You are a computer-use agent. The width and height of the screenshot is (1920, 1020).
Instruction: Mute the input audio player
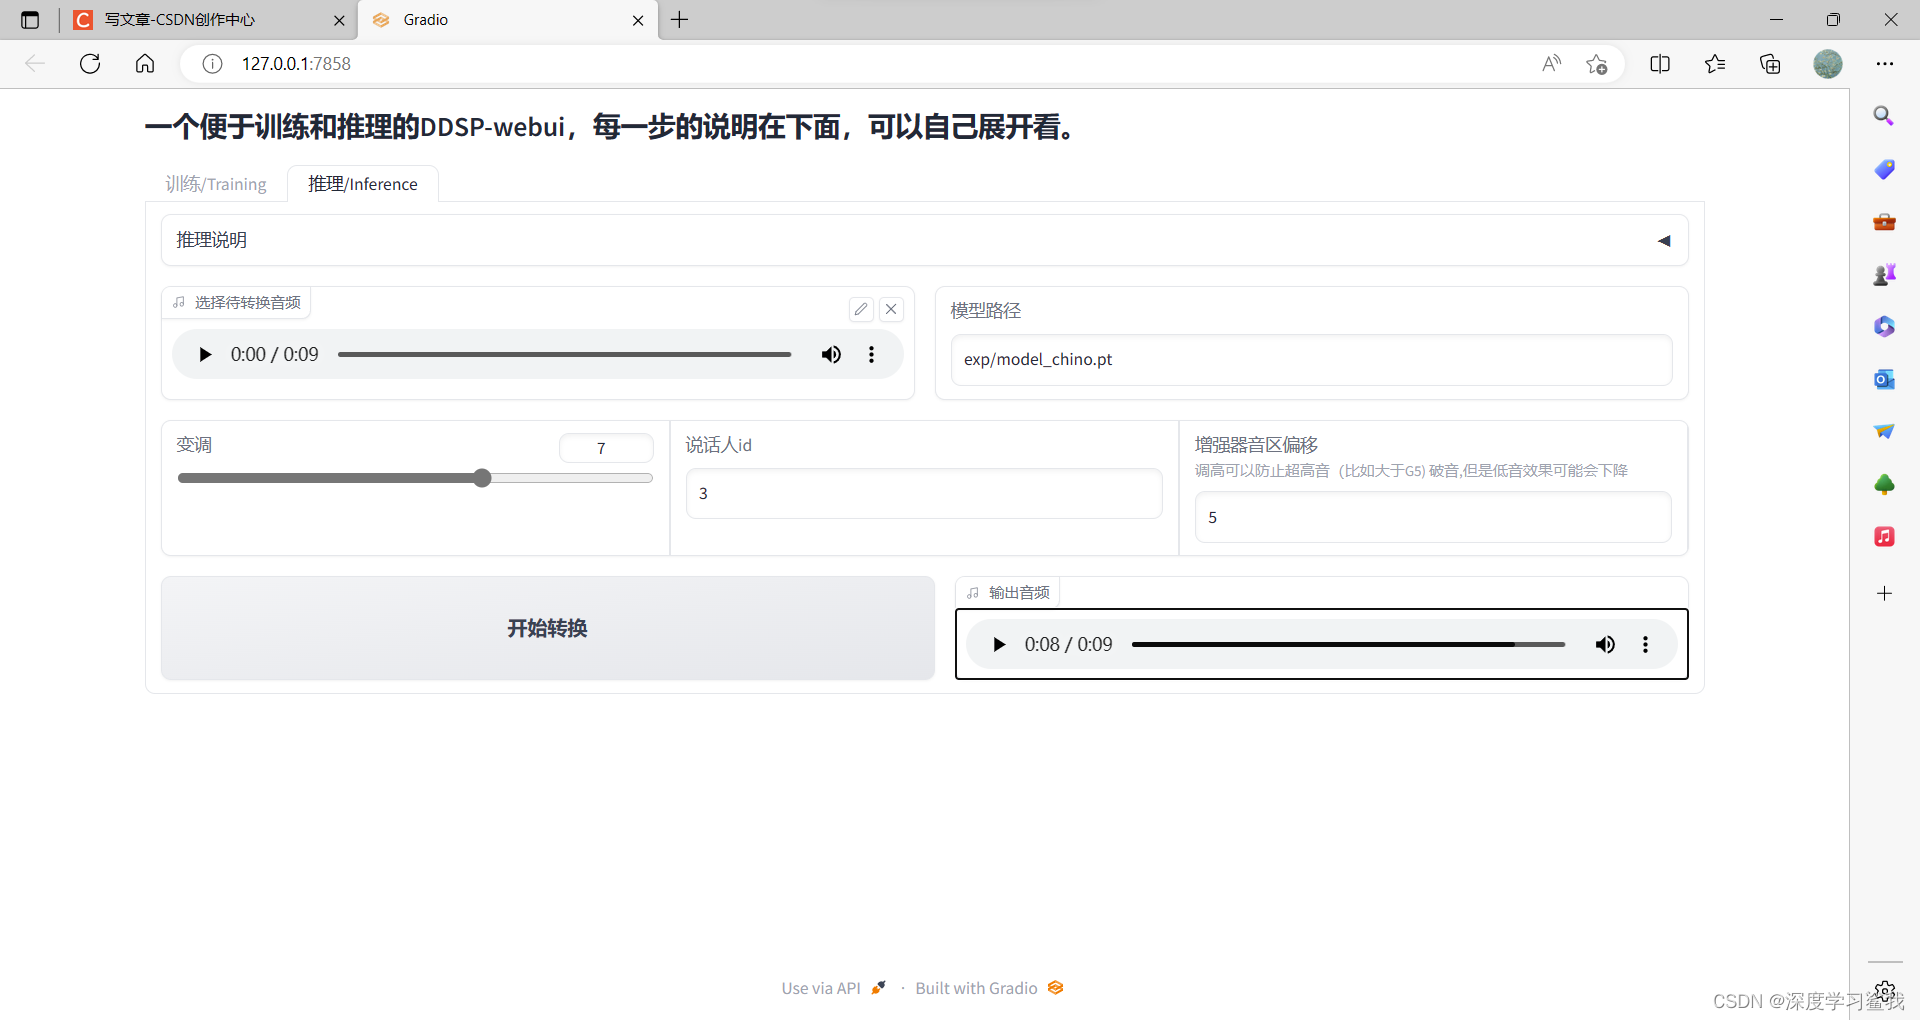832,354
